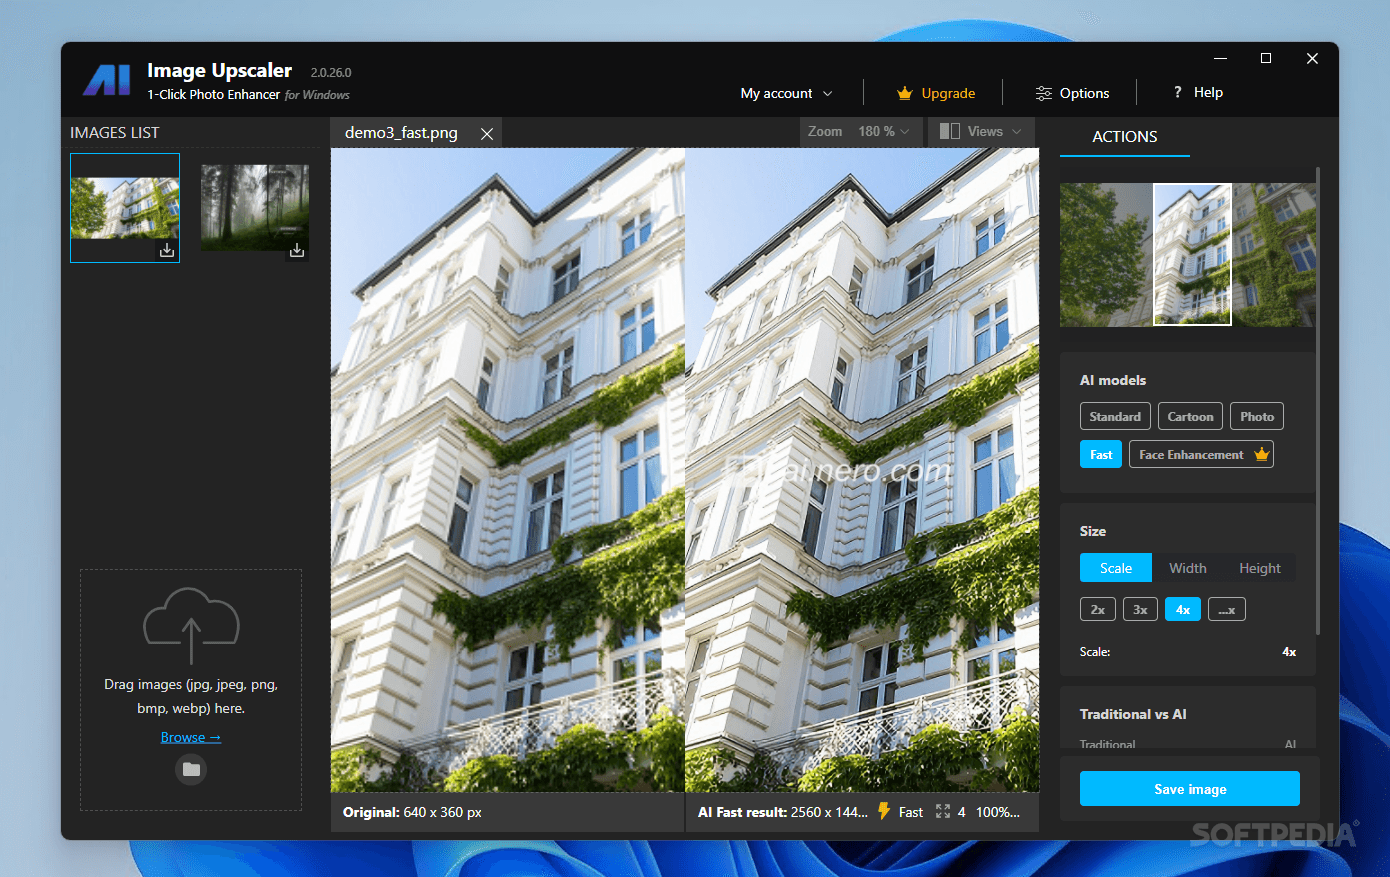Click the Drag images drop zone text
This screenshot has width=1390, height=877.
point(191,696)
